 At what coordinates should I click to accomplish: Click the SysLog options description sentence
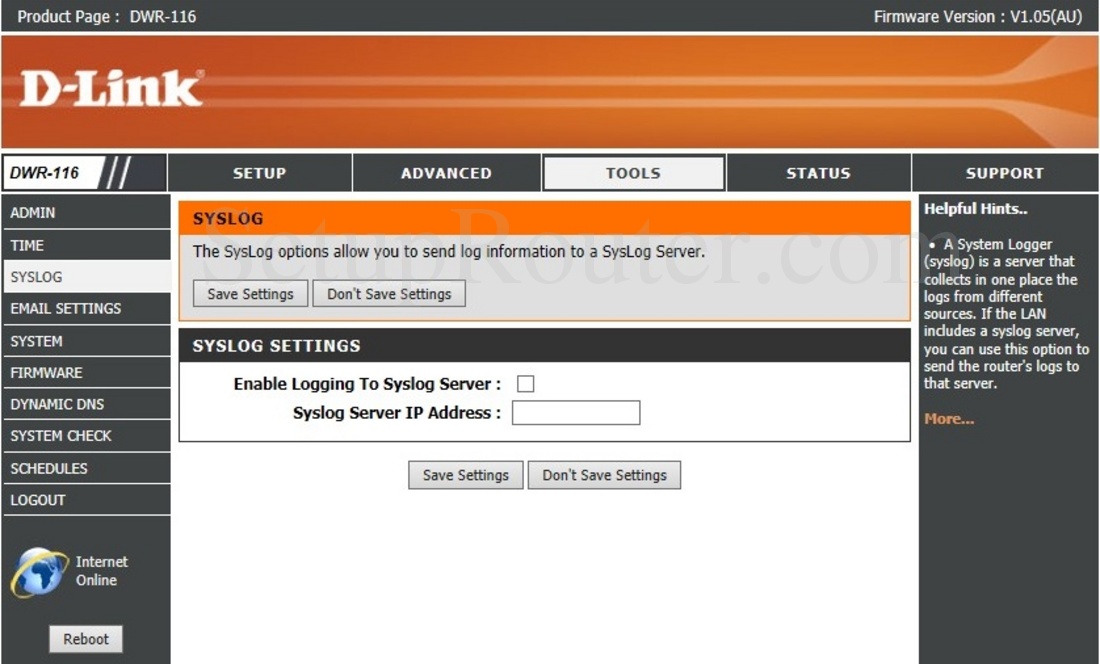tap(449, 252)
